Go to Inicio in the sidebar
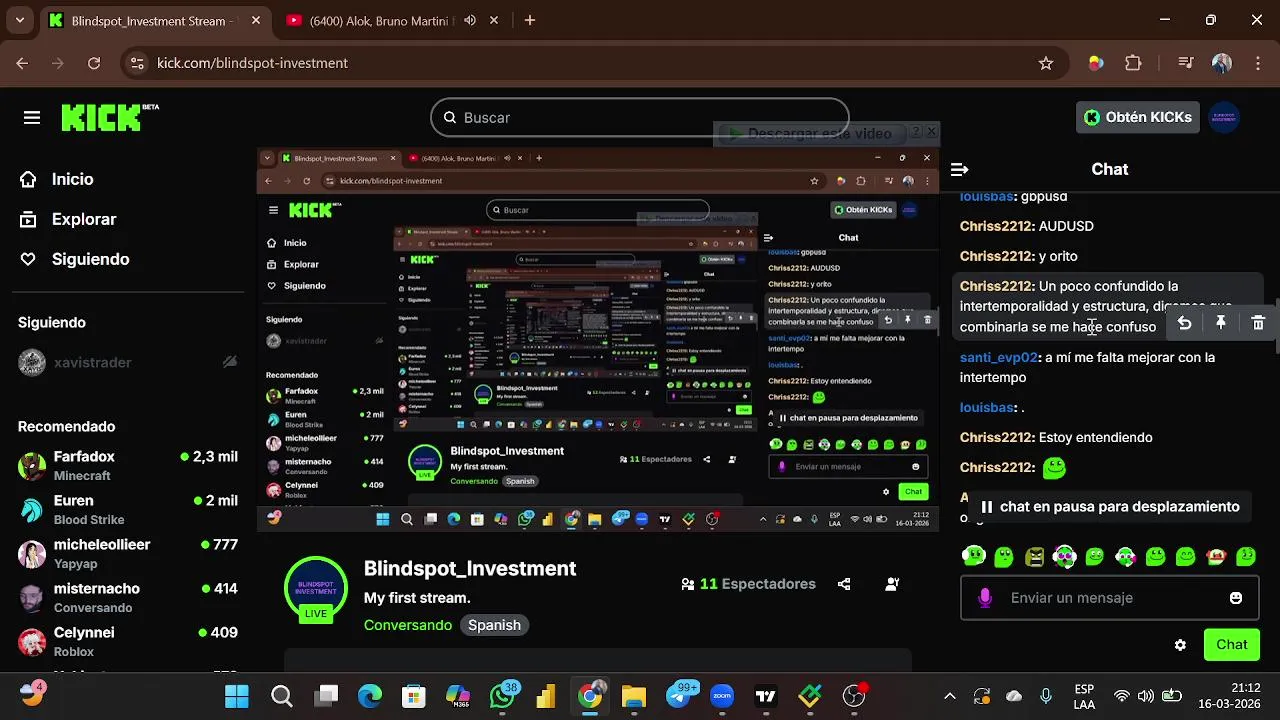The image size is (1280, 720). 57,179
